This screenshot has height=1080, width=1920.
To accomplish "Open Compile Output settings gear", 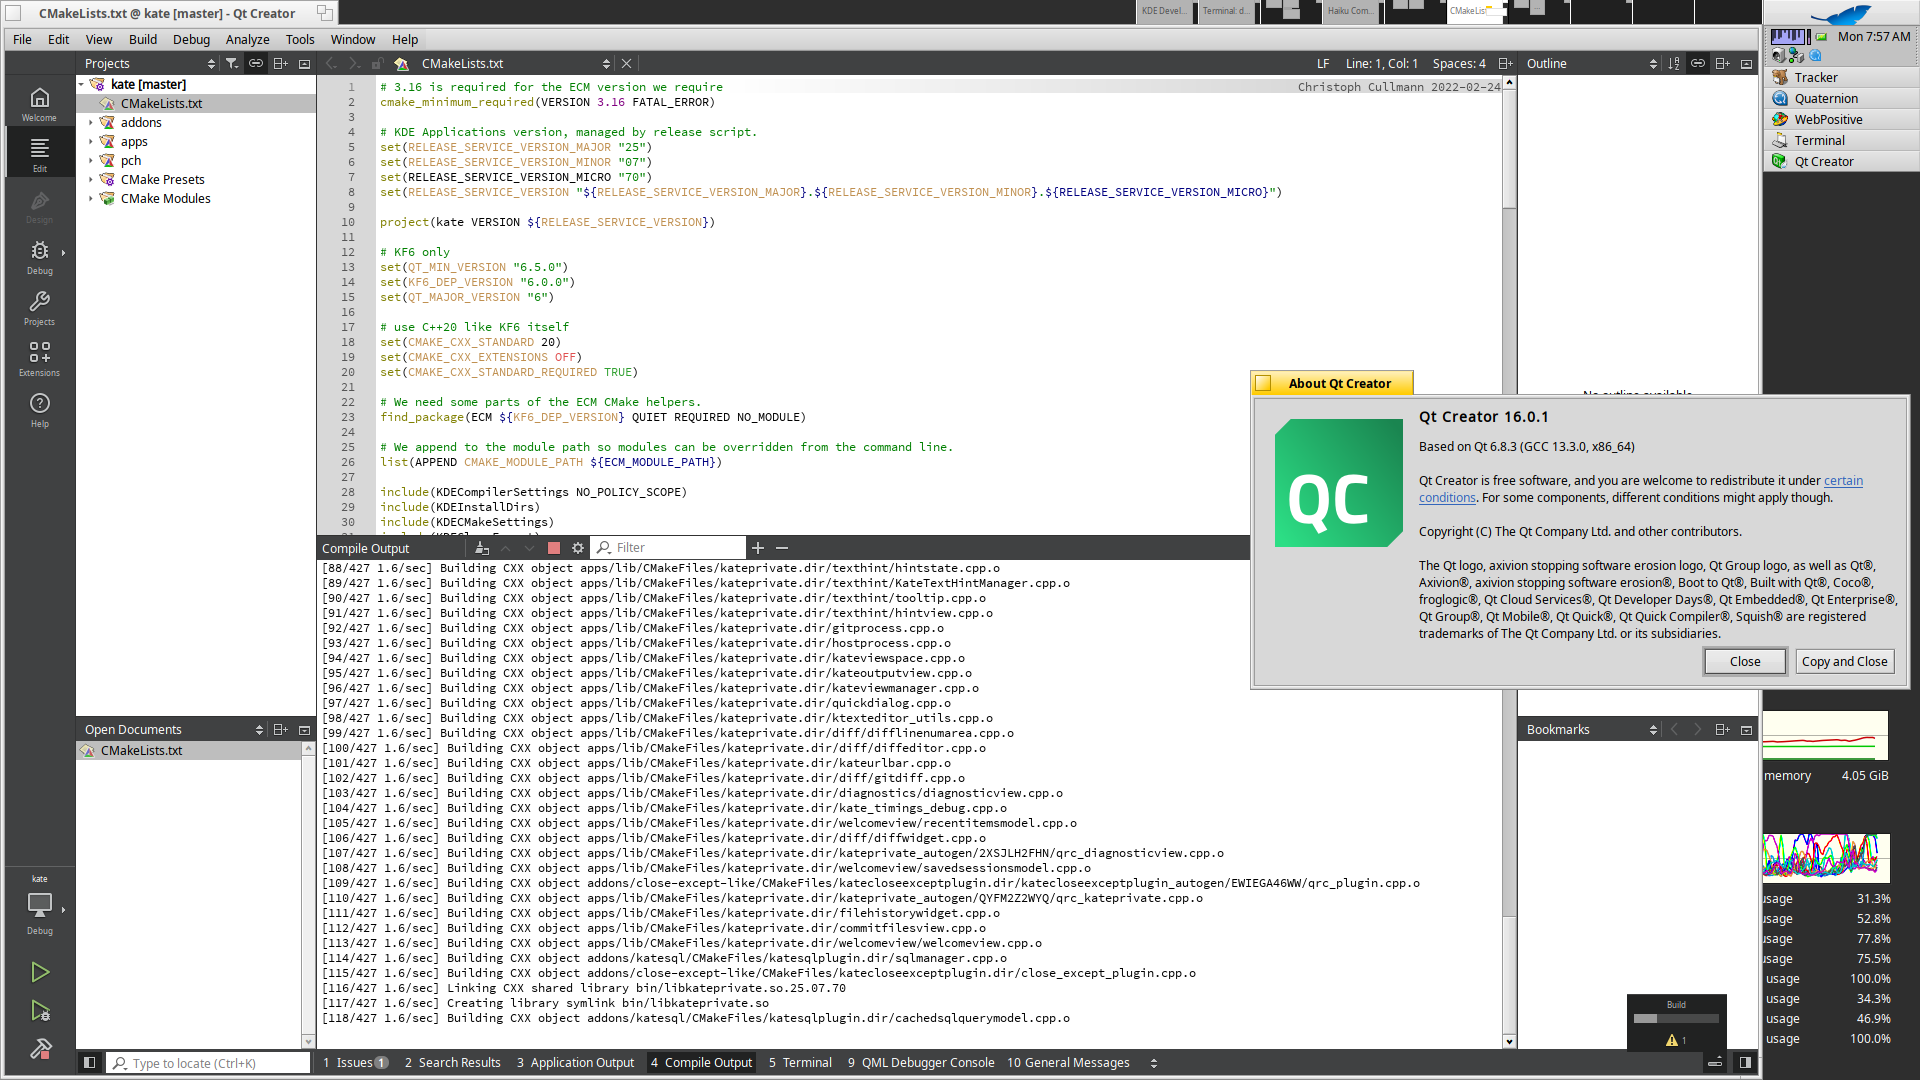I will (578, 548).
